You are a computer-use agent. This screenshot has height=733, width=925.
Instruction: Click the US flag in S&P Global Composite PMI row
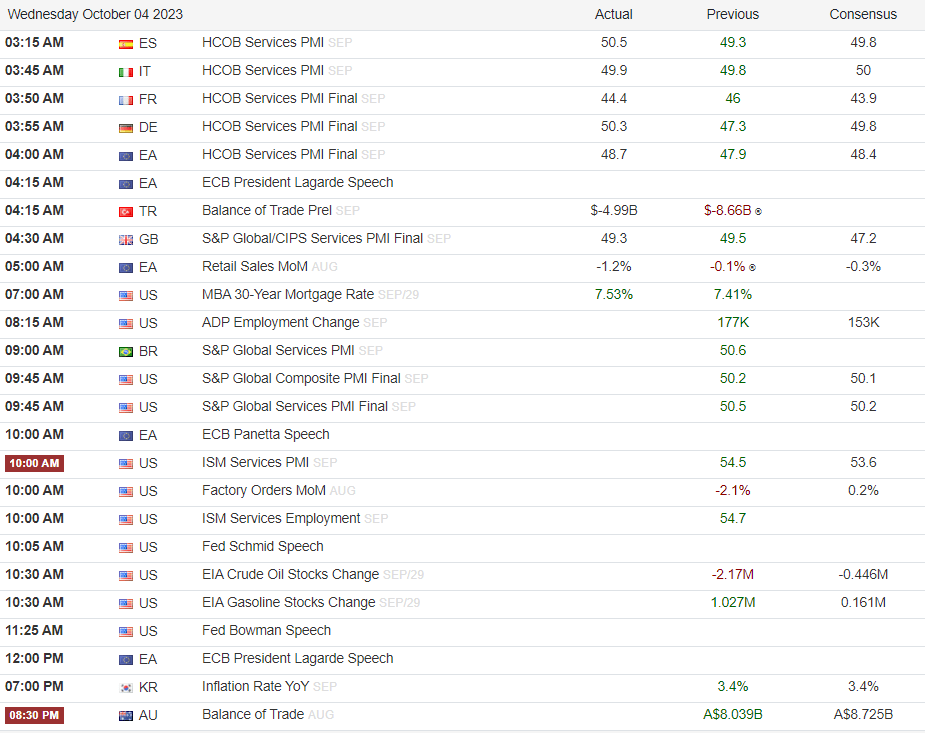tap(126, 380)
